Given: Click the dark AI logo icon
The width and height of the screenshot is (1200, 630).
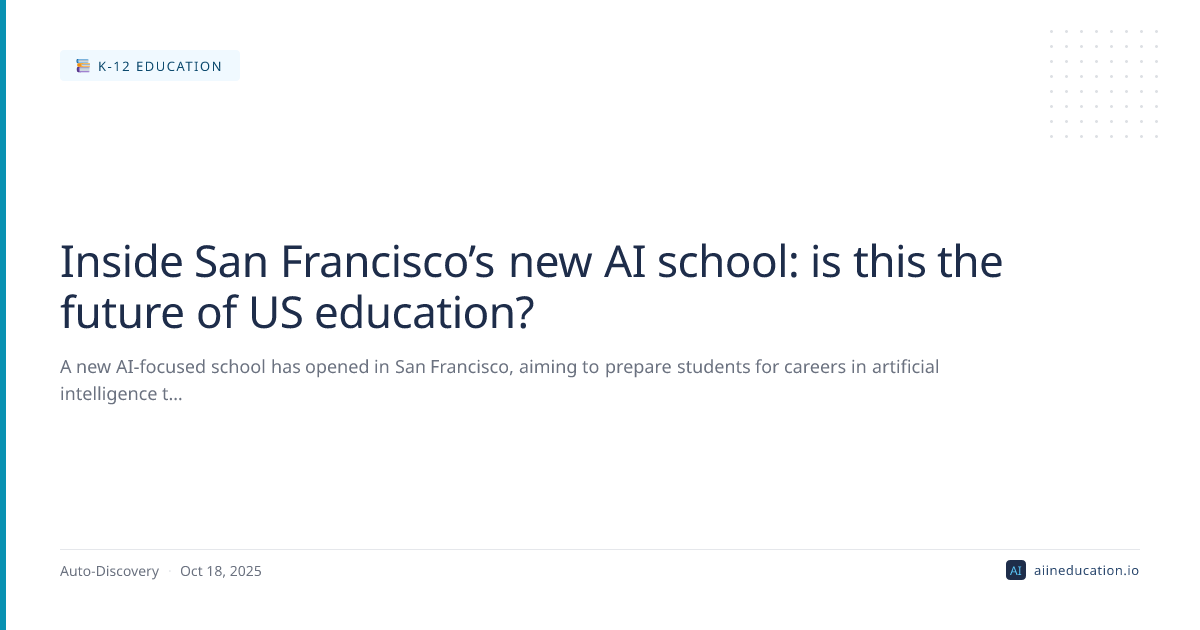Looking at the screenshot, I should point(1015,571).
